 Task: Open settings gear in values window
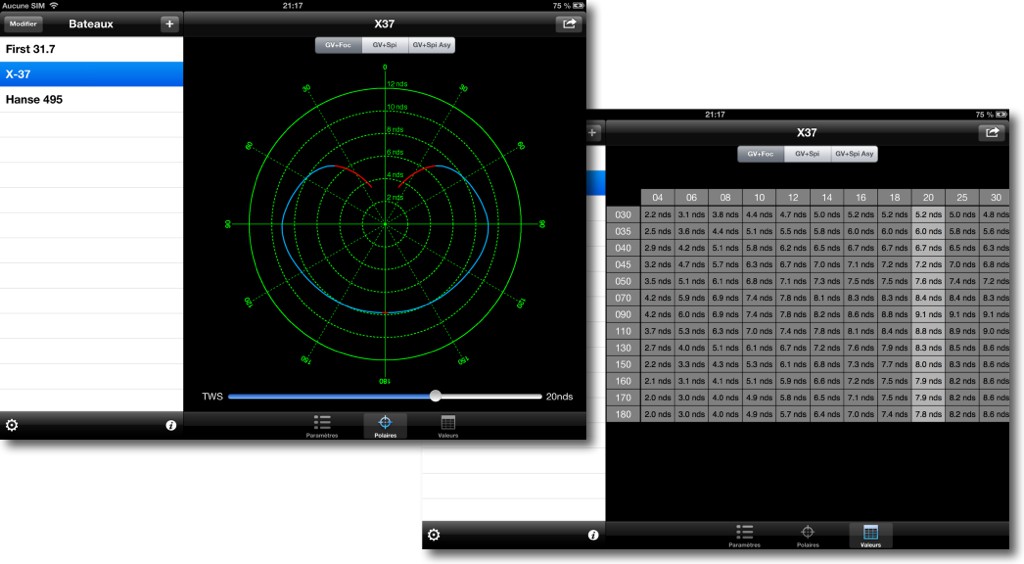click(434, 535)
